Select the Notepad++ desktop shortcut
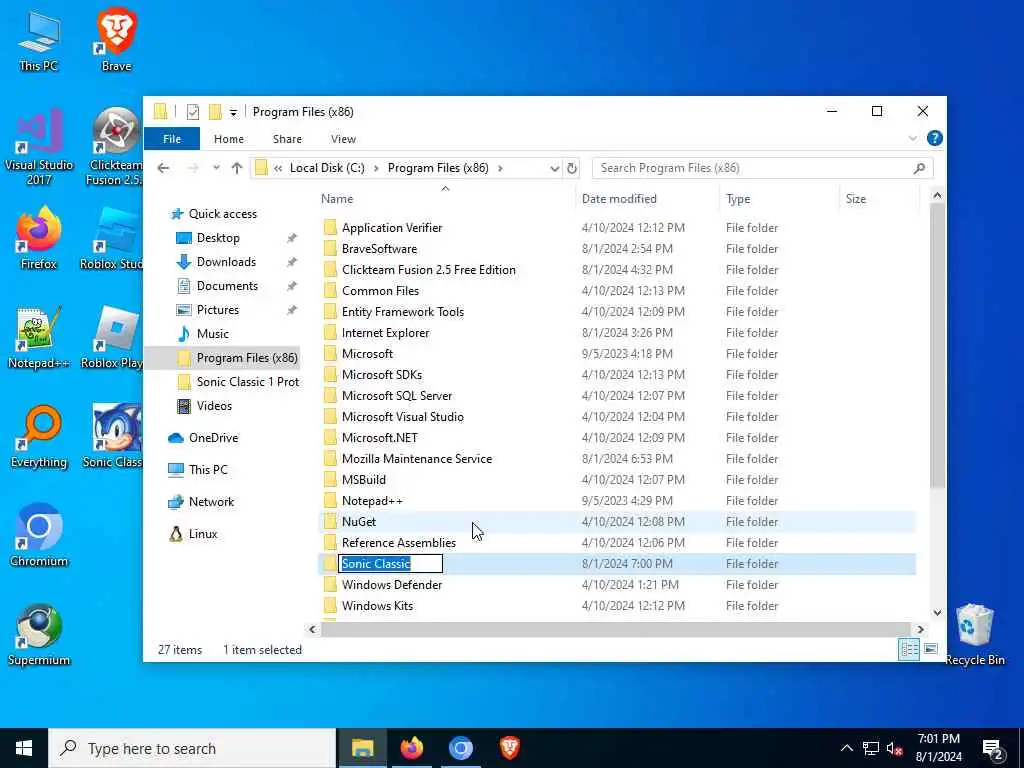Viewport: 1024px width, 768px height. click(x=39, y=338)
